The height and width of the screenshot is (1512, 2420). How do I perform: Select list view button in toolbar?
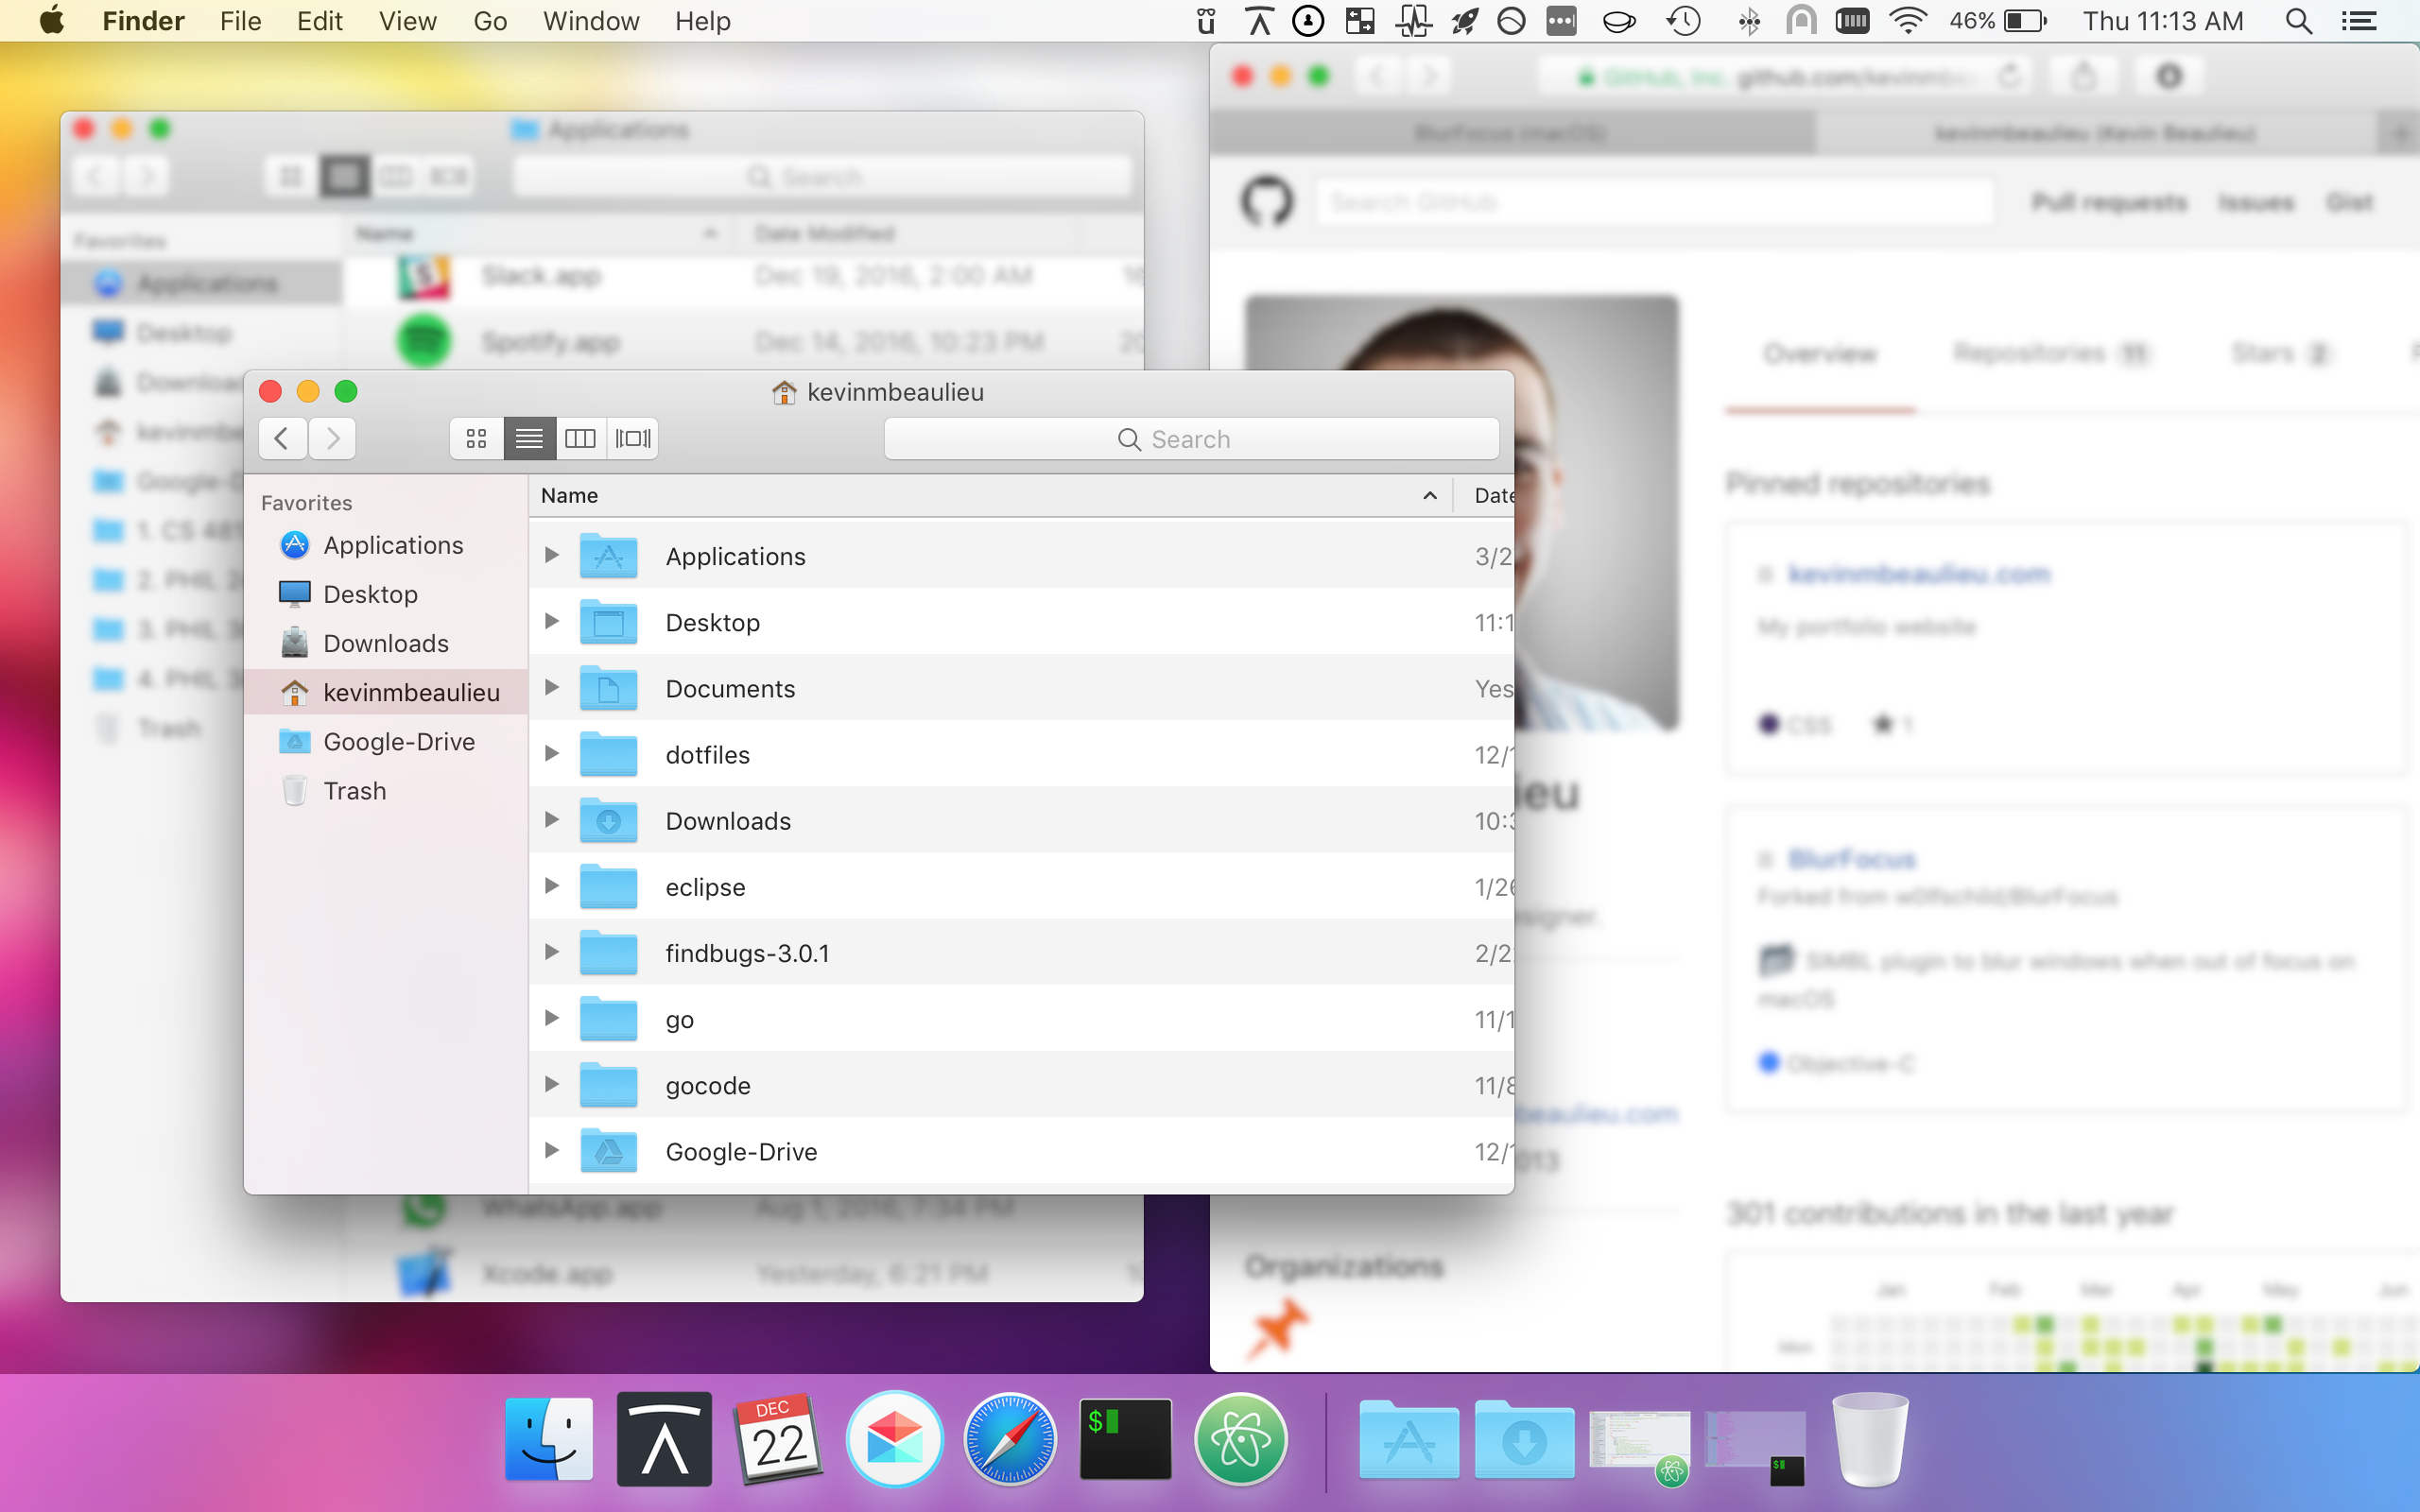529,439
